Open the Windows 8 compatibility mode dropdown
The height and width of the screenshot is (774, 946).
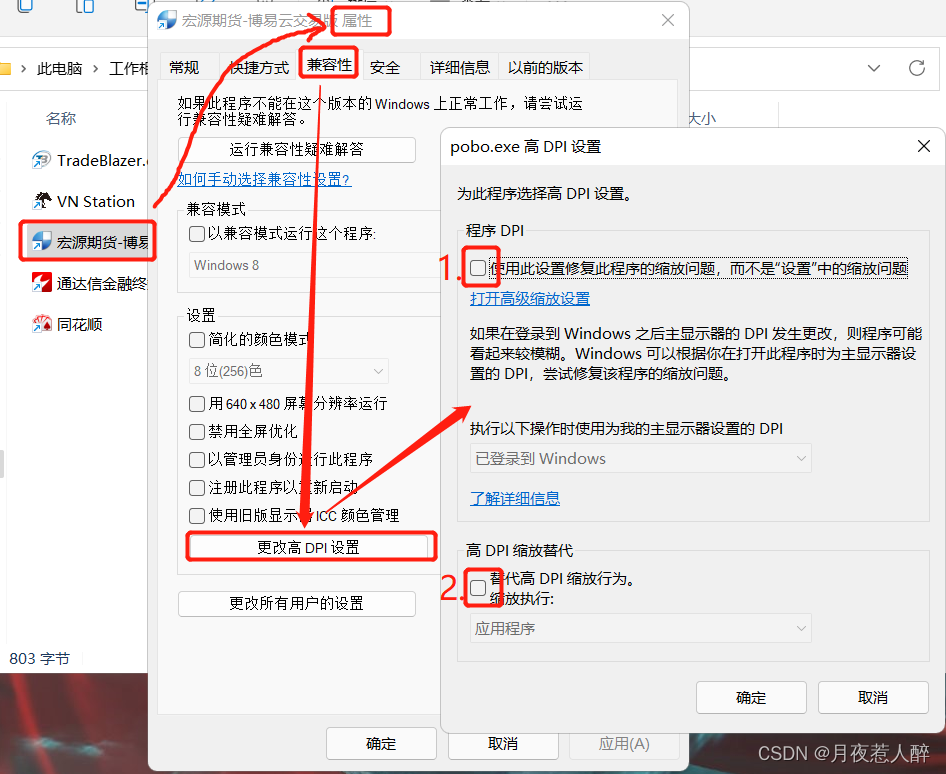[314, 265]
